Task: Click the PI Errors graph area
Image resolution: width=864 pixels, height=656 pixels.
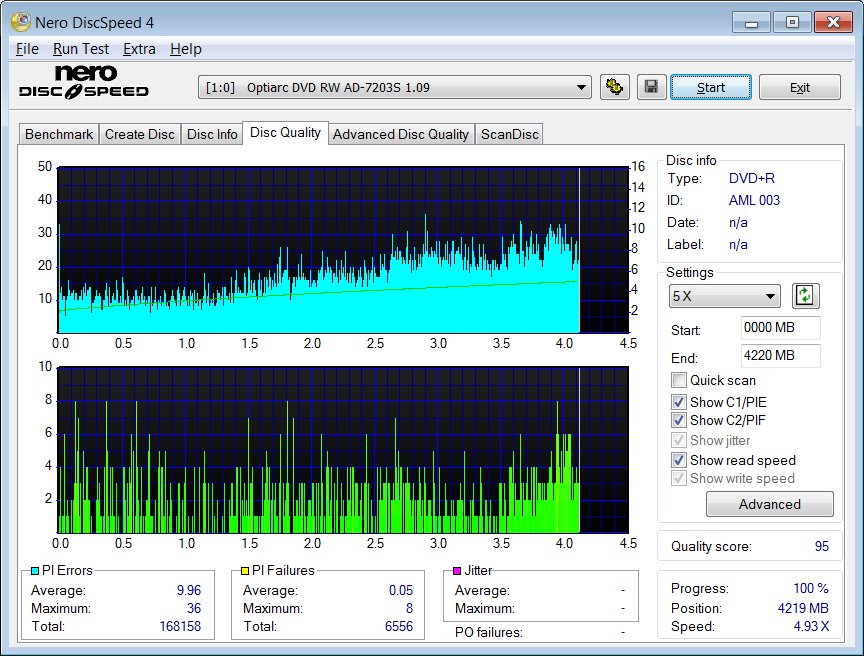Action: (343, 250)
